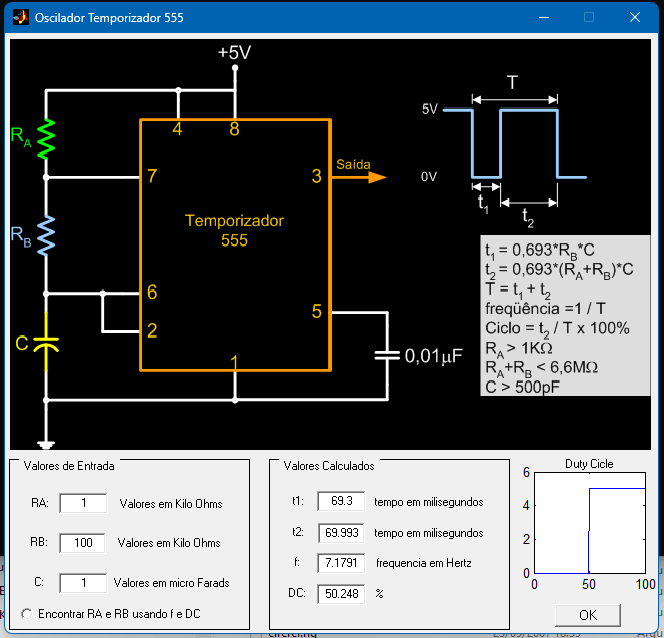The height and width of the screenshot is (638, 664).
Task: Click 'Valores em micro Farads' label
Action: click(x=172, y=583)
